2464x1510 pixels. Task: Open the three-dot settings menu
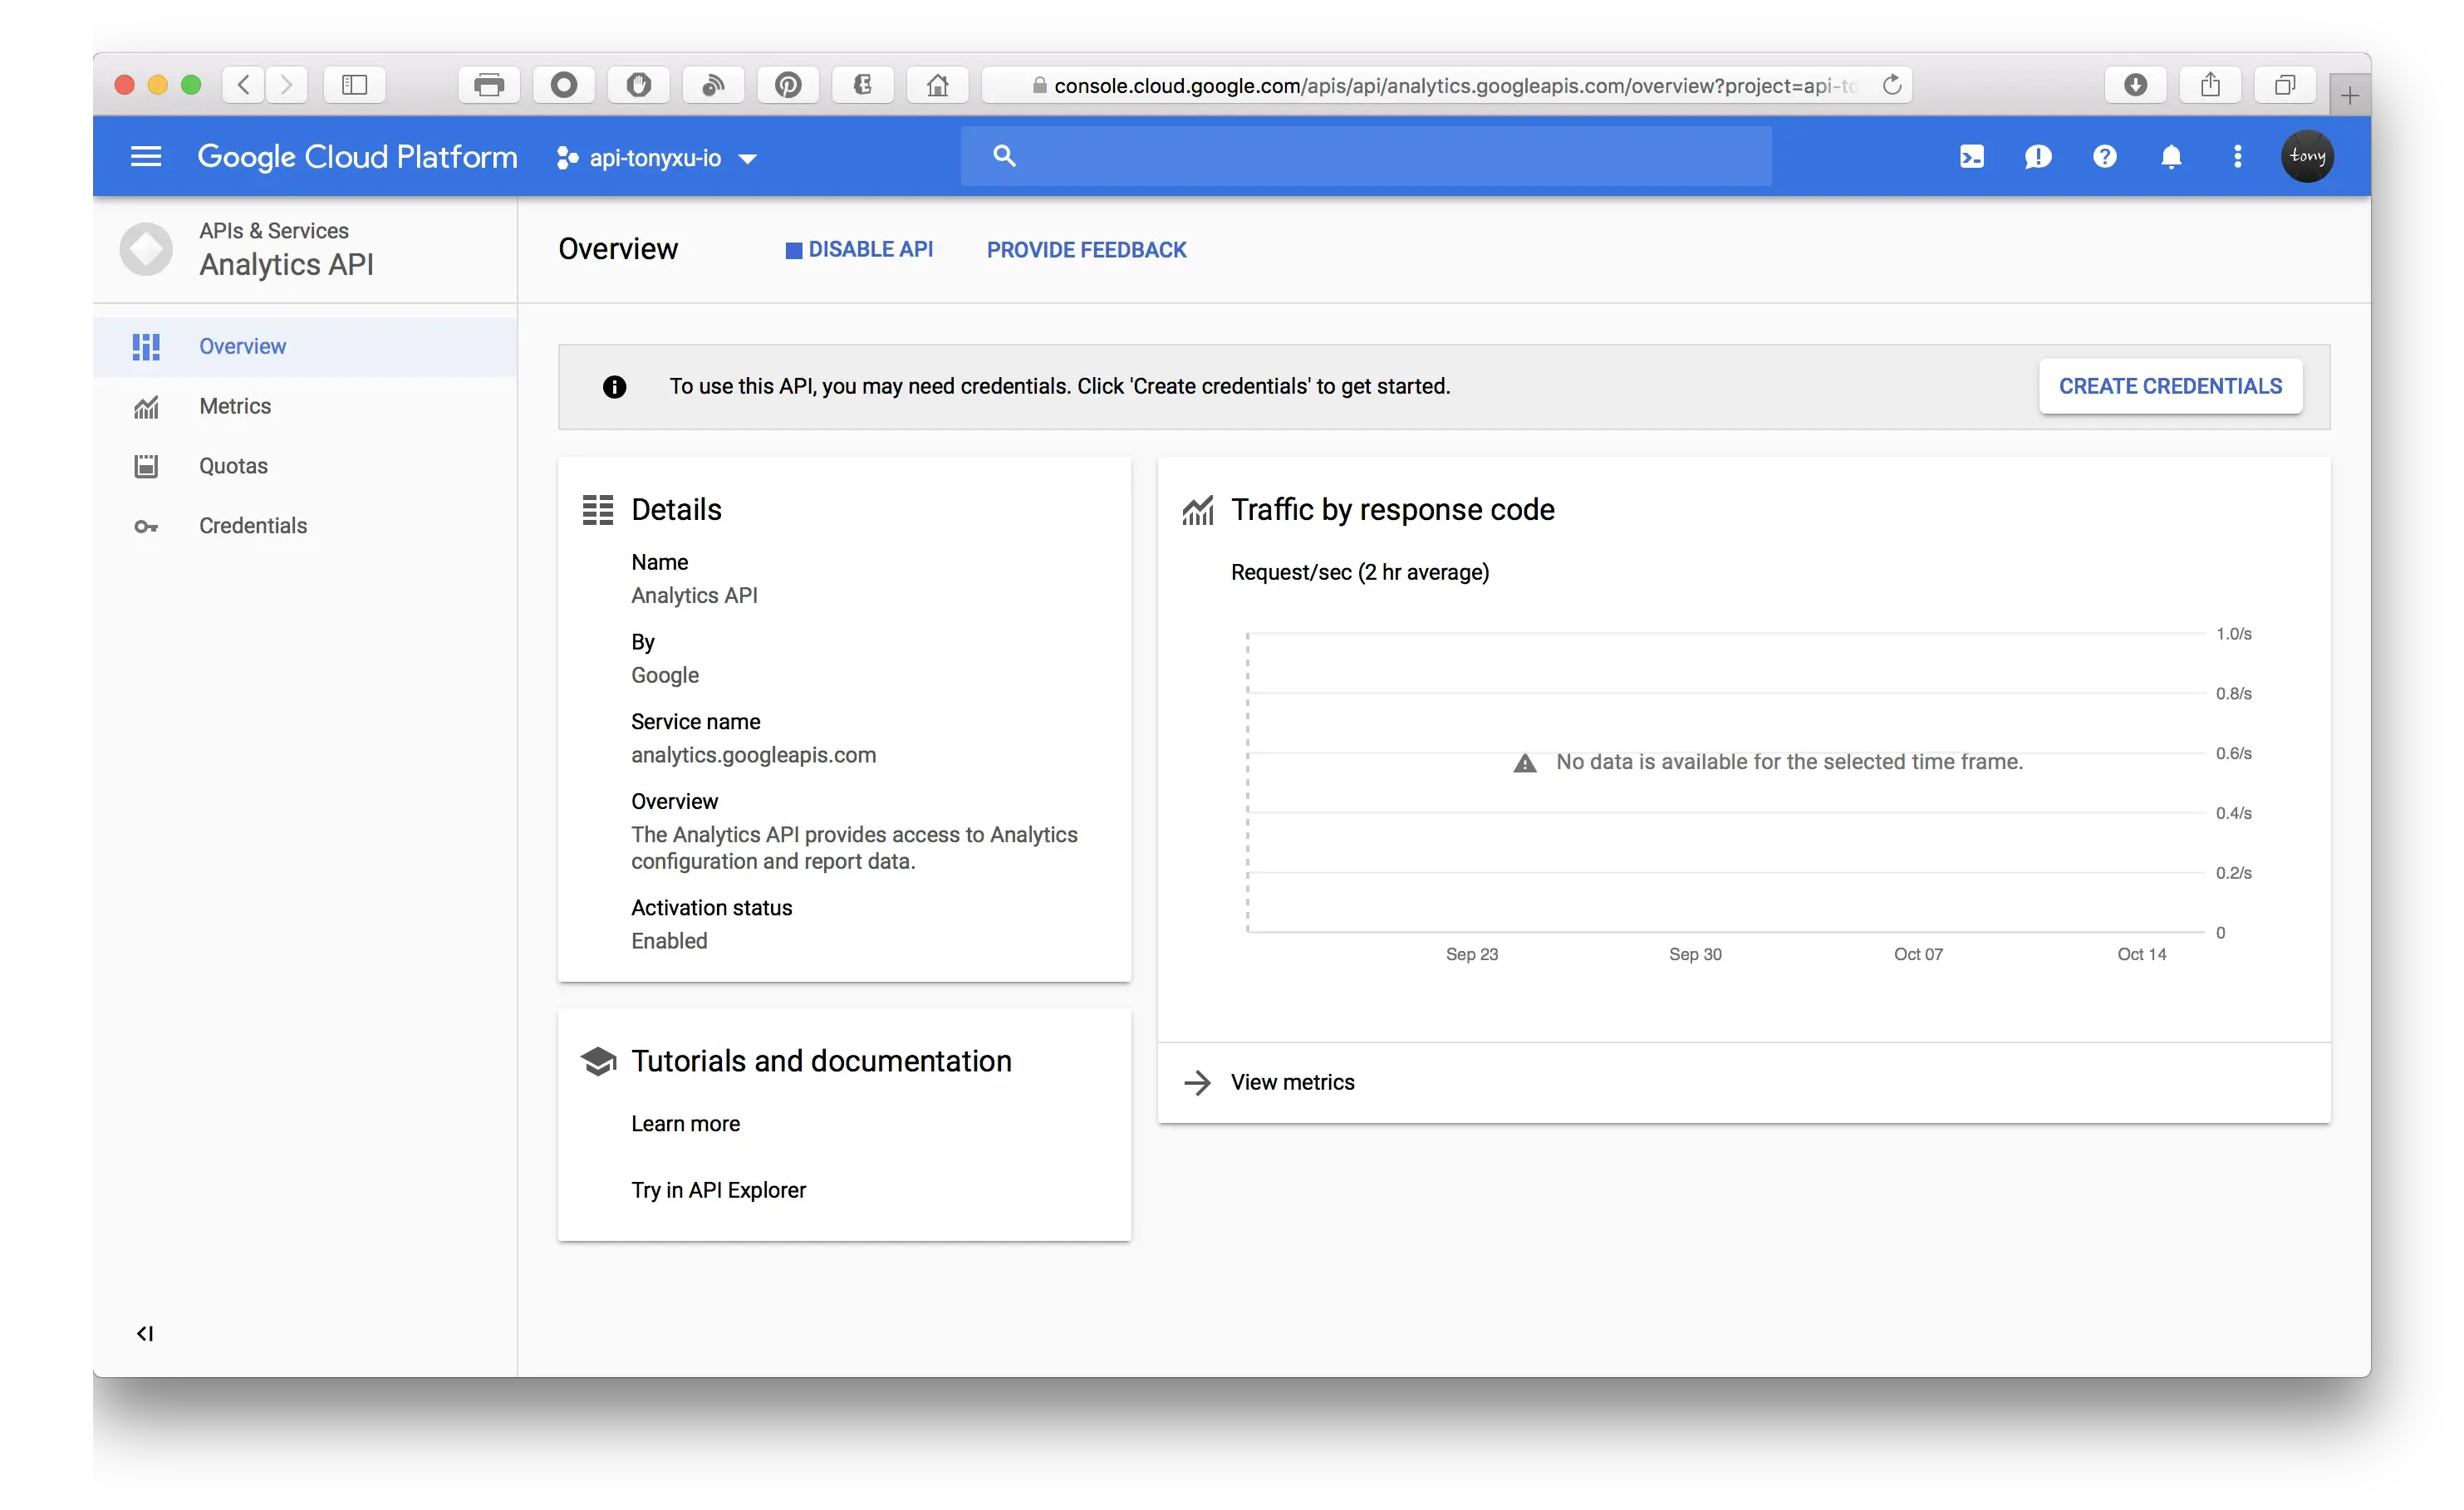(2237, 157)
